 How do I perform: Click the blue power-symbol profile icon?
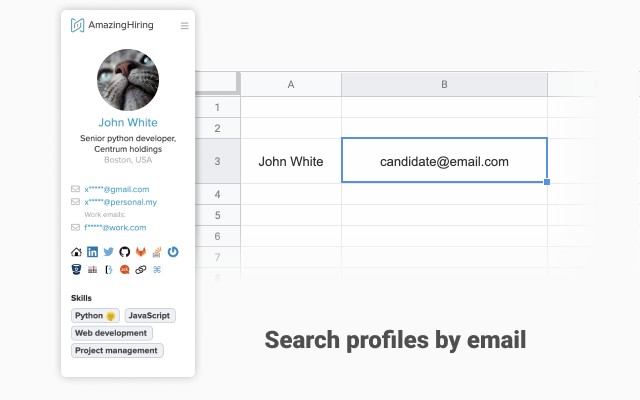(x=173, y=252)
